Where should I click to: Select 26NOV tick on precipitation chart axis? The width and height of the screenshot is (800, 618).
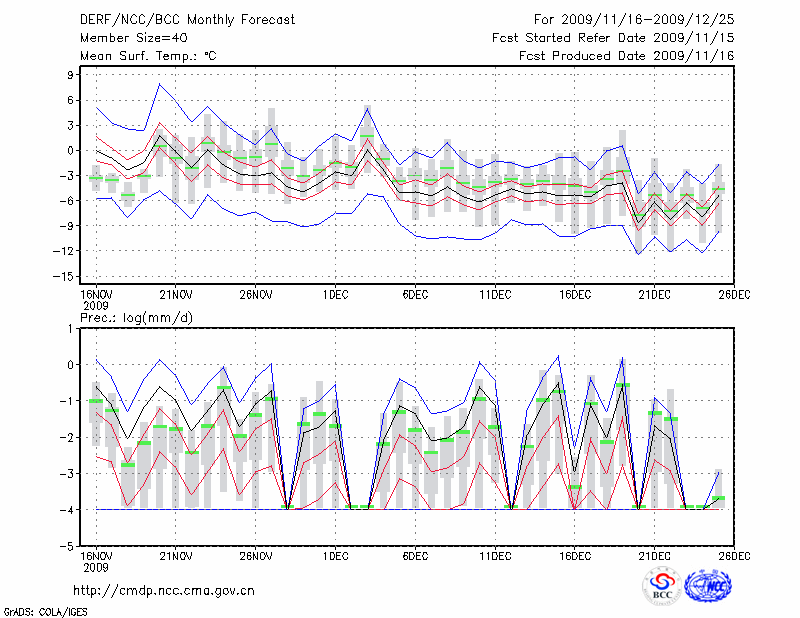[256, 555]
